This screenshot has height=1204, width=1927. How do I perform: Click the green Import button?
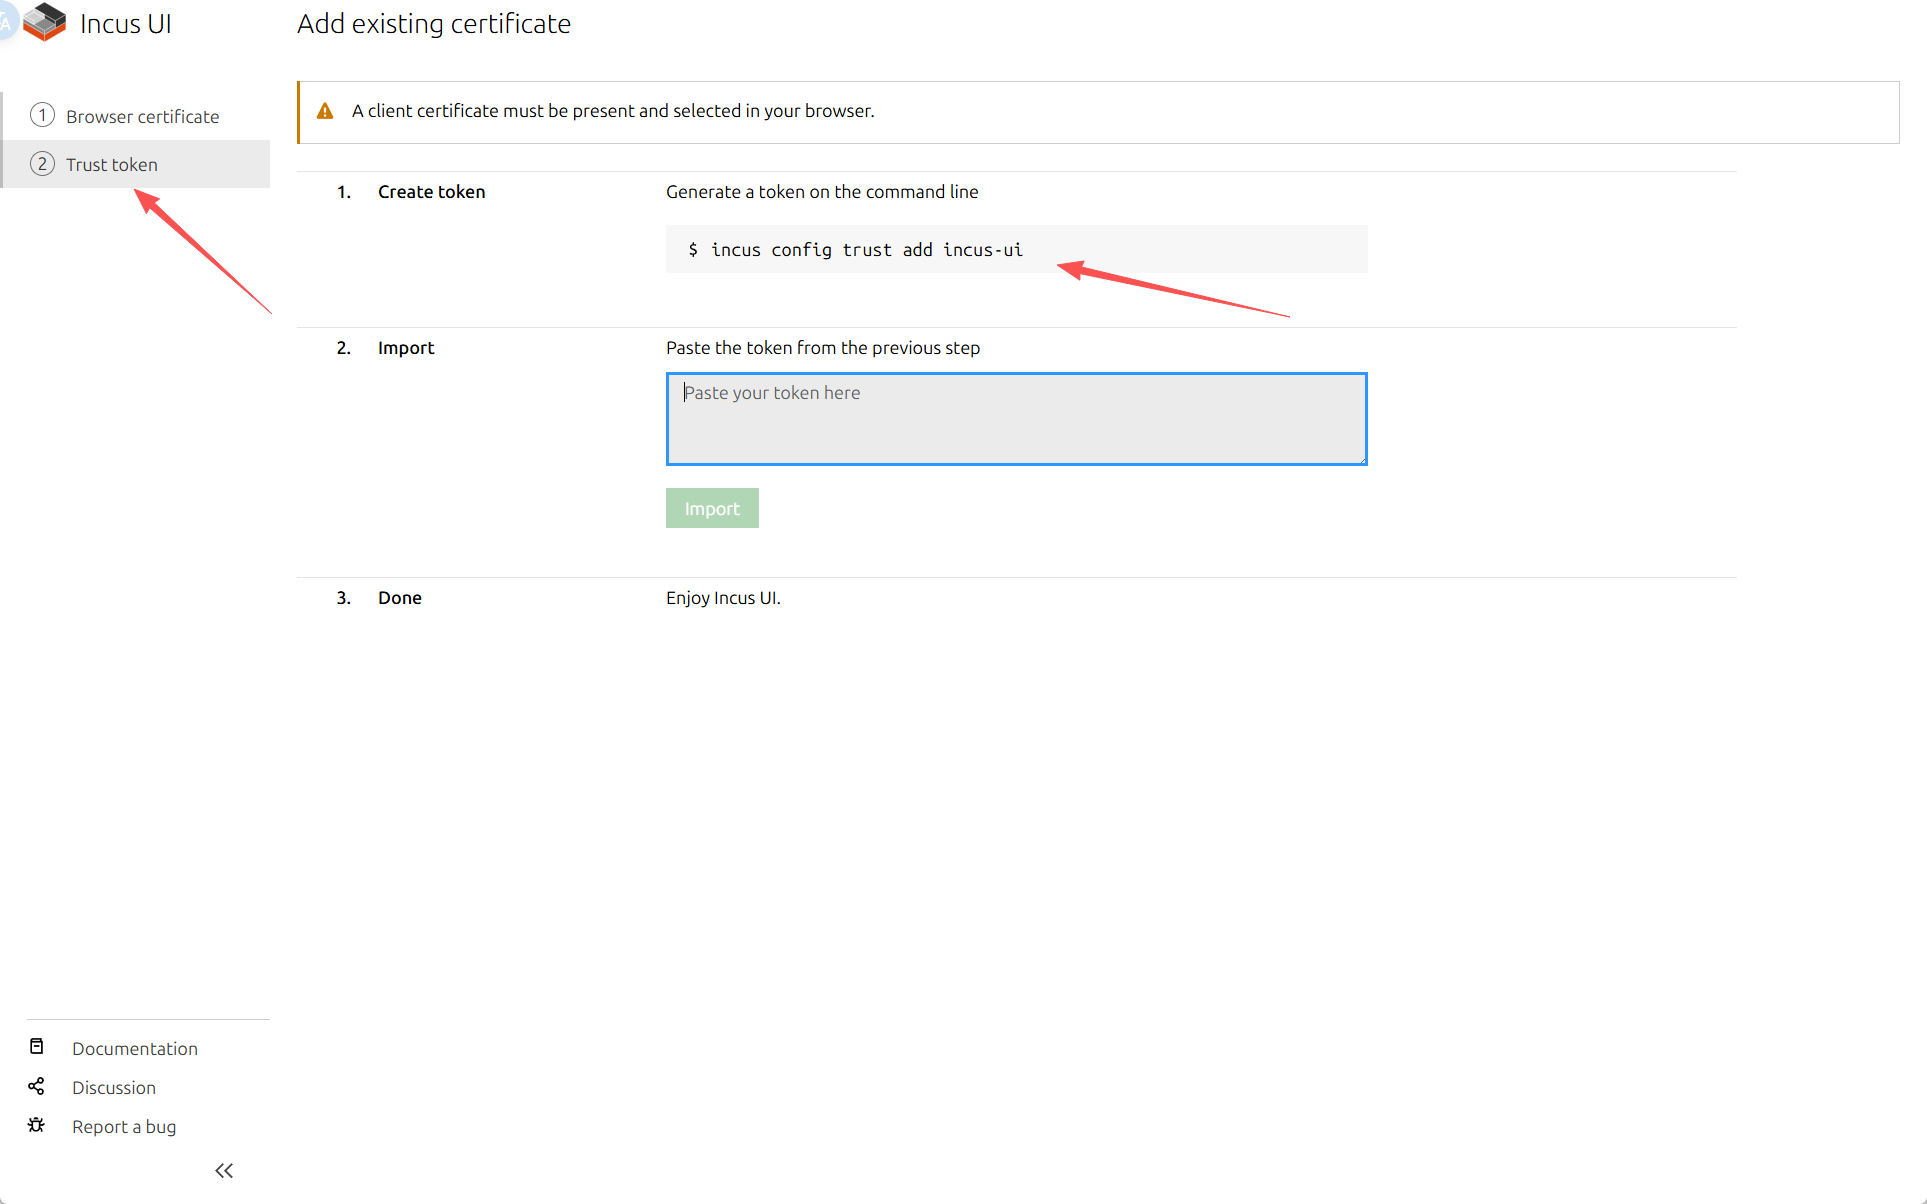(x=712, y=508)
